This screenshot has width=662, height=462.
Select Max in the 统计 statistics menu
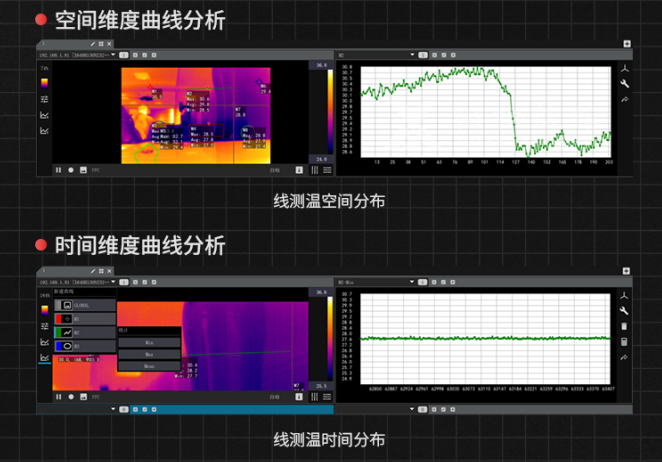pos(149,354)
